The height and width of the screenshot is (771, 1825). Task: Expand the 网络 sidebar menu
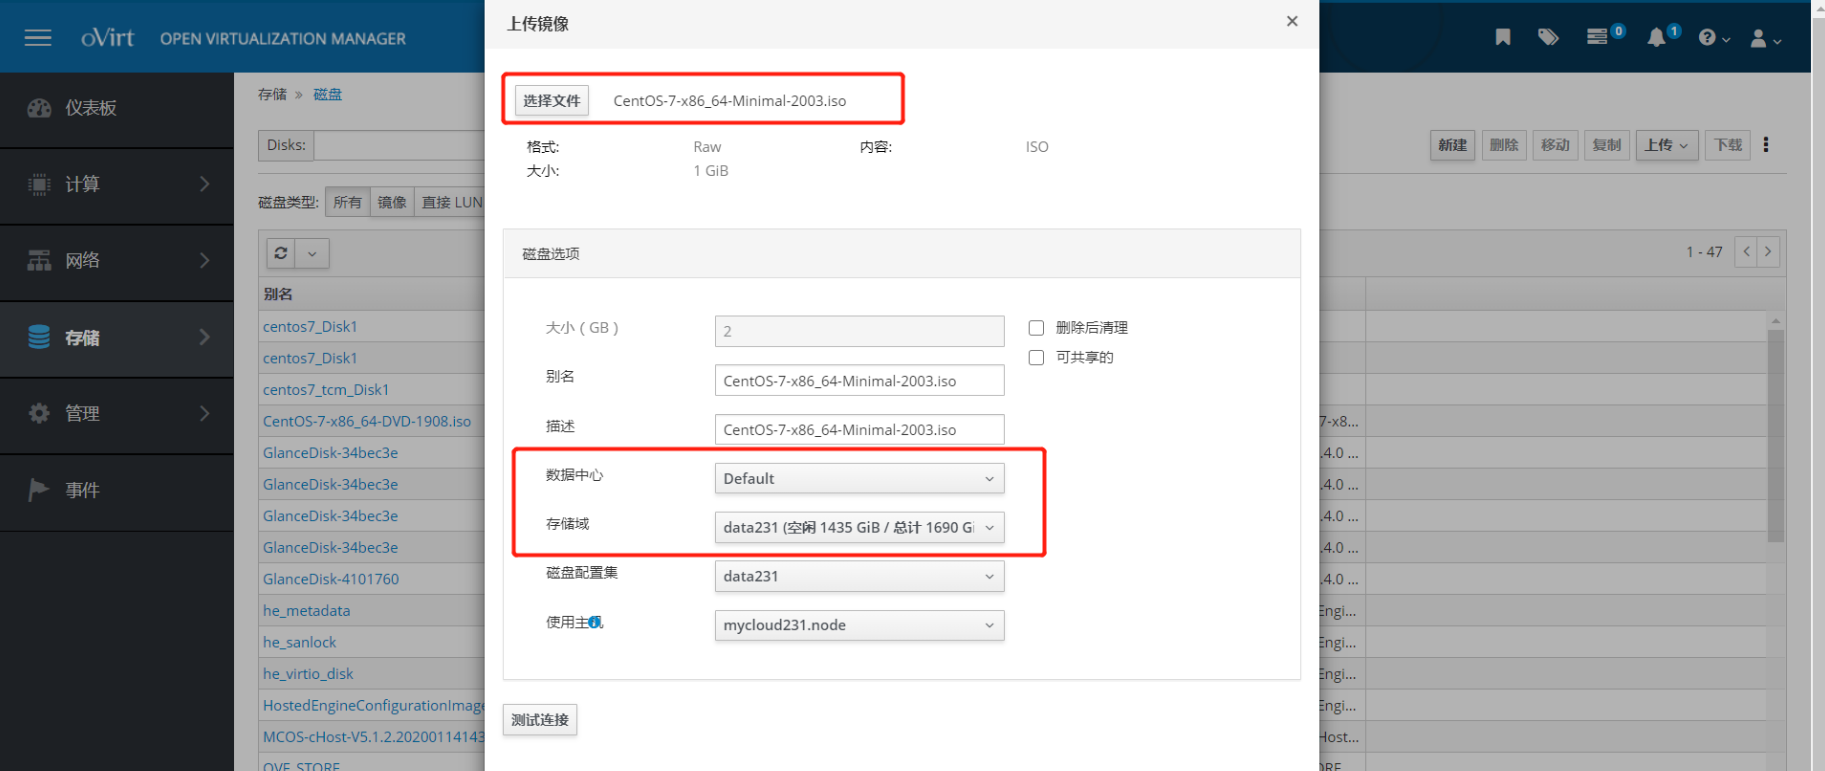coord(117,261)
